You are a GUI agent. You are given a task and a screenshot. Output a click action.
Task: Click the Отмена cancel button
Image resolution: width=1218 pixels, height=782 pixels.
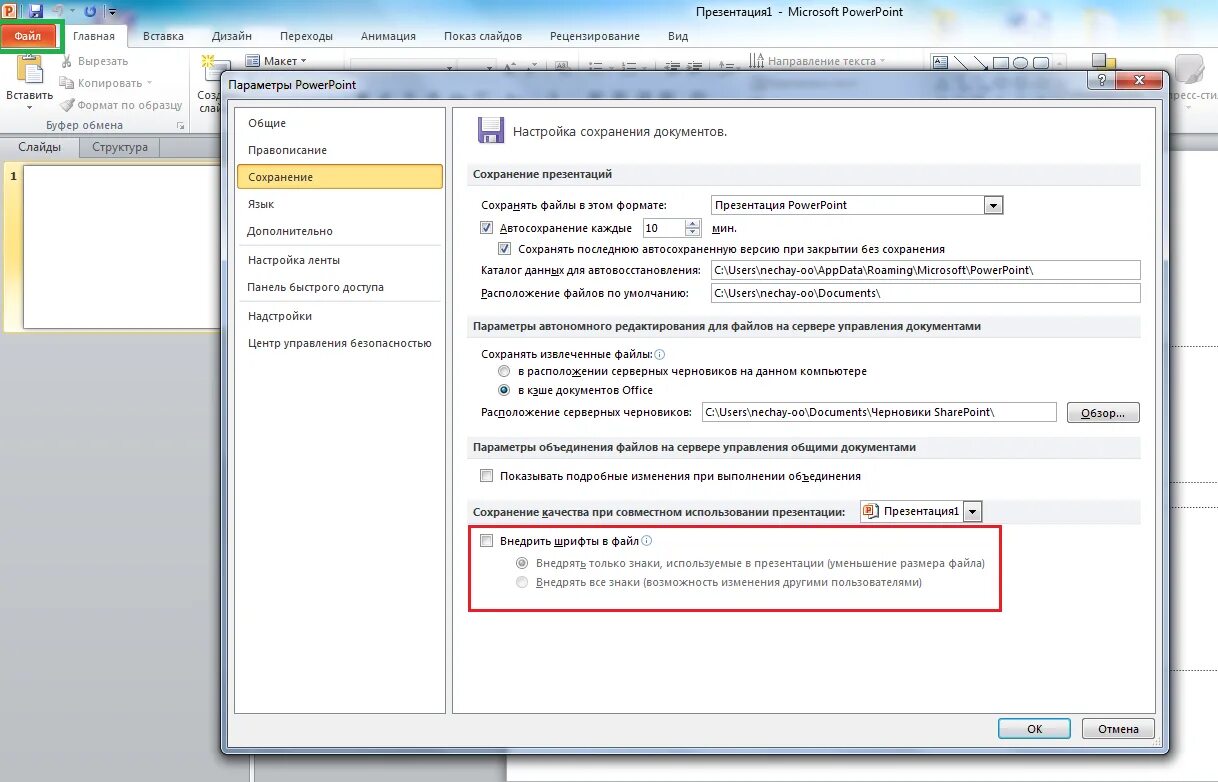pos(1118,729)
